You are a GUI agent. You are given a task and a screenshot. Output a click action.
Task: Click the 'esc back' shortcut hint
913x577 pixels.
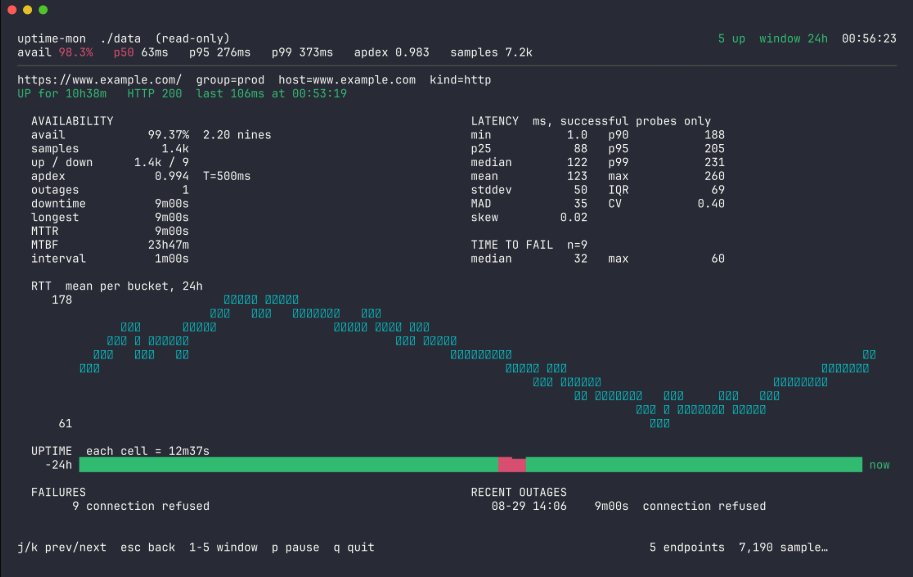[x=148, y=547]
